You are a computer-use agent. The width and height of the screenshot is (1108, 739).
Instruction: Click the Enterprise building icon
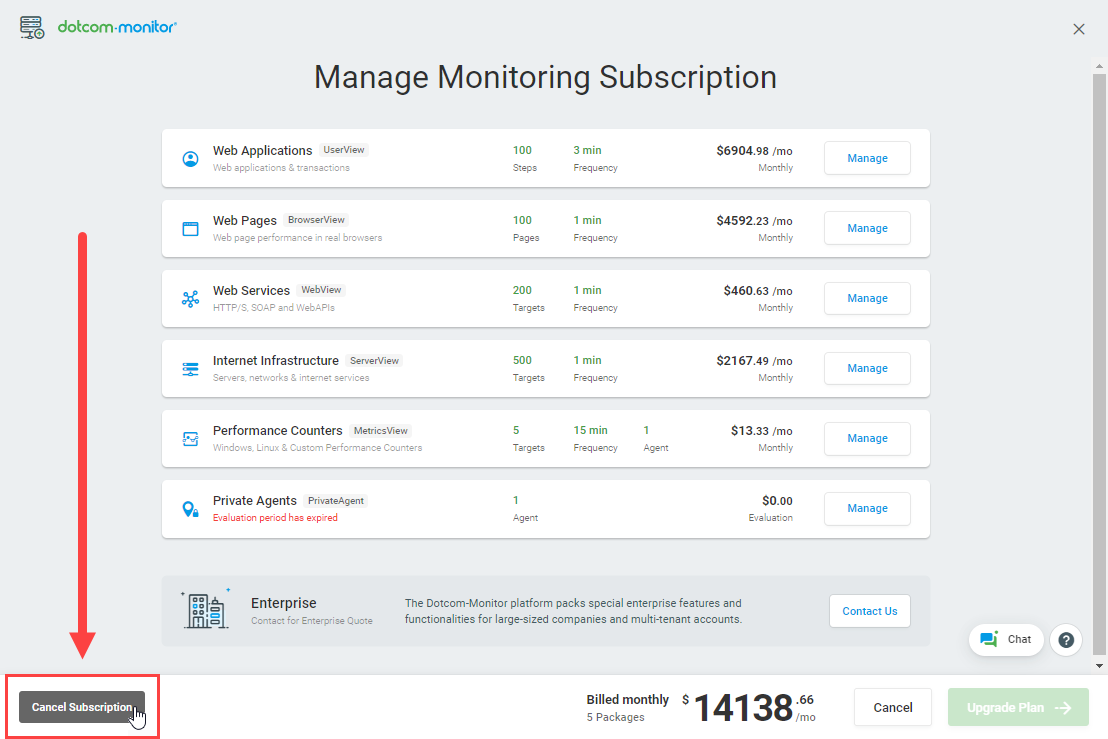206,610
